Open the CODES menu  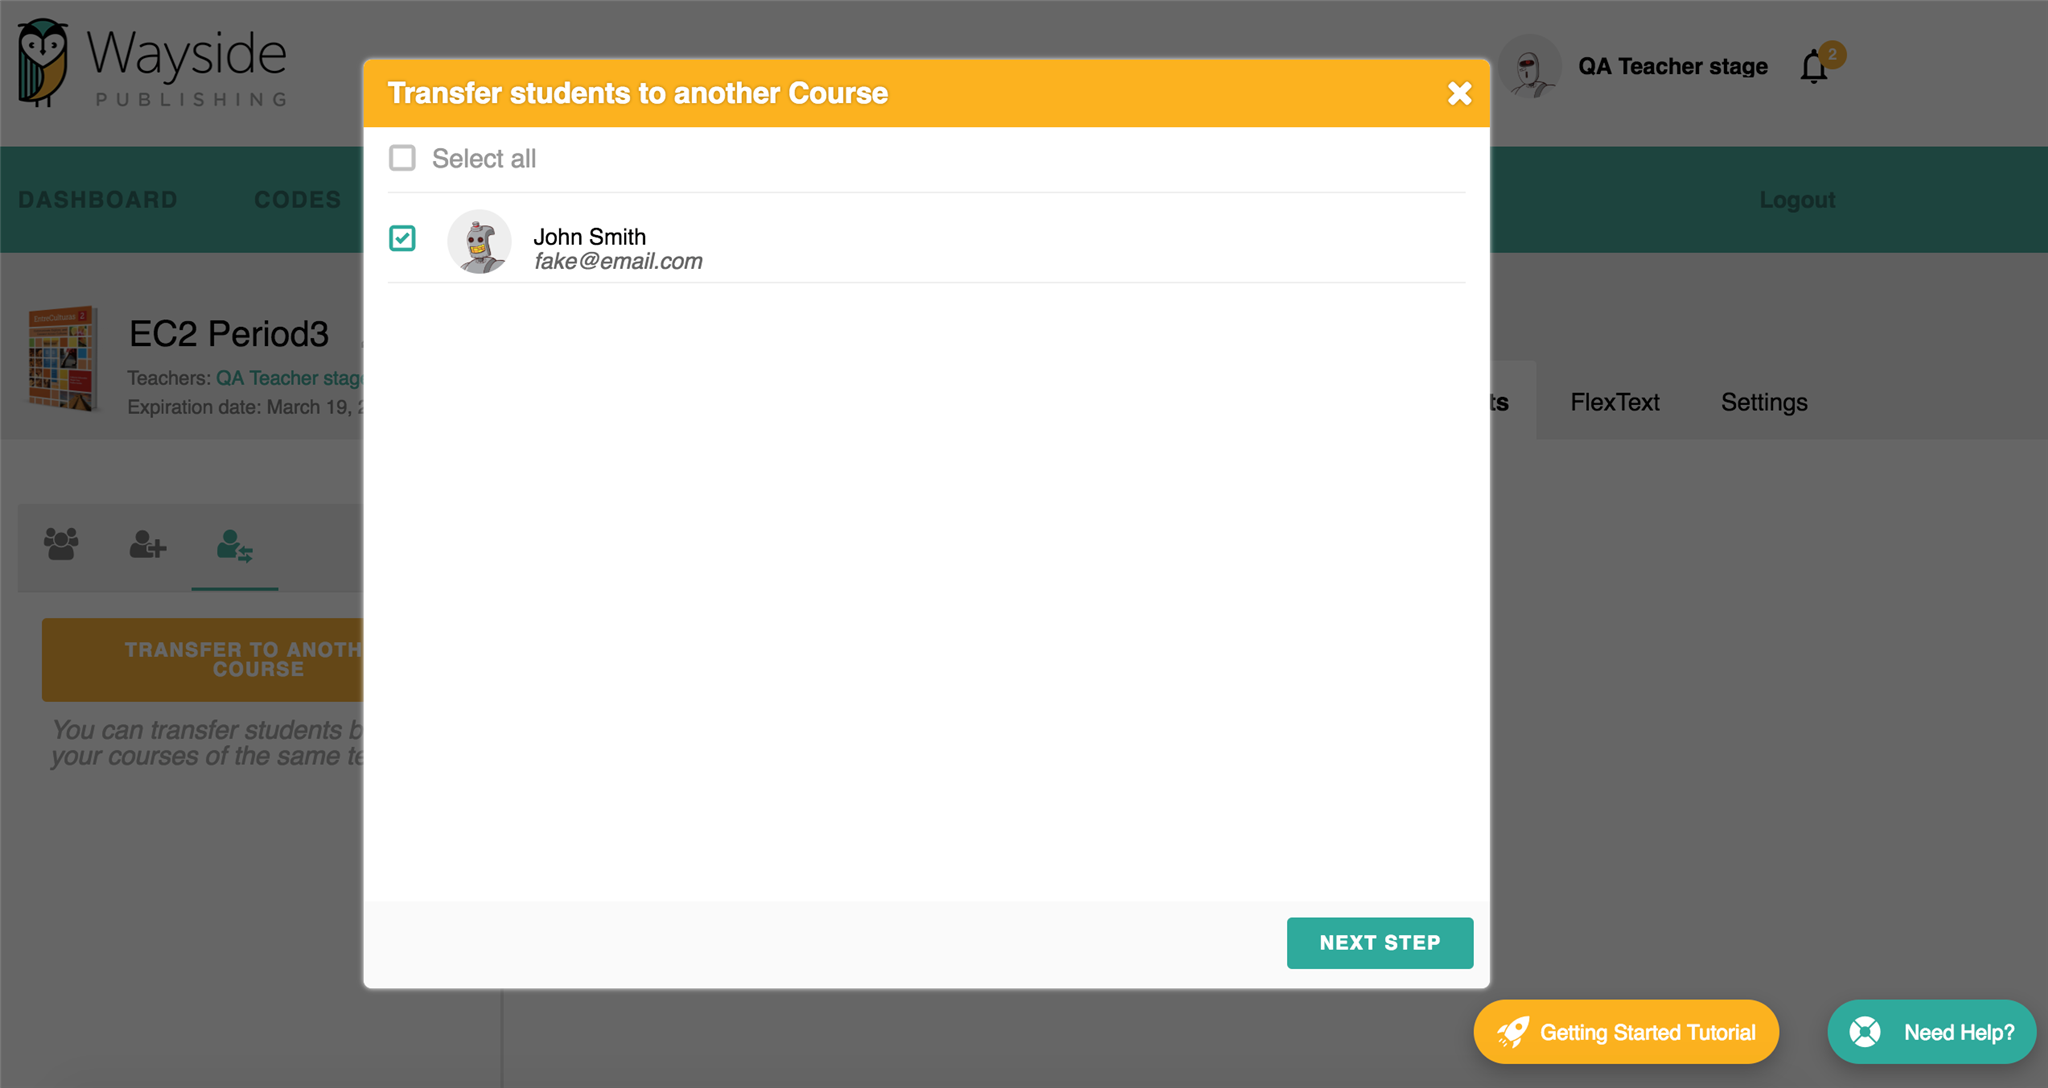click(296, 199)
